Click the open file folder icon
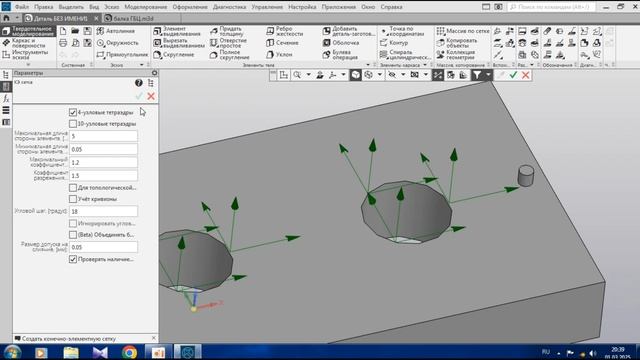 click(75, 31)
